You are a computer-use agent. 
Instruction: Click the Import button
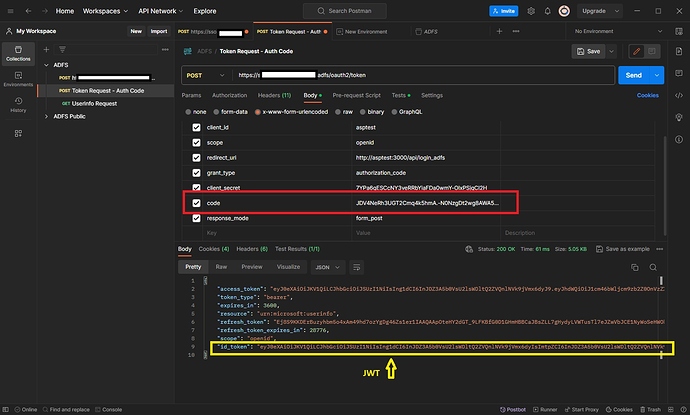[x=159, y=31]
